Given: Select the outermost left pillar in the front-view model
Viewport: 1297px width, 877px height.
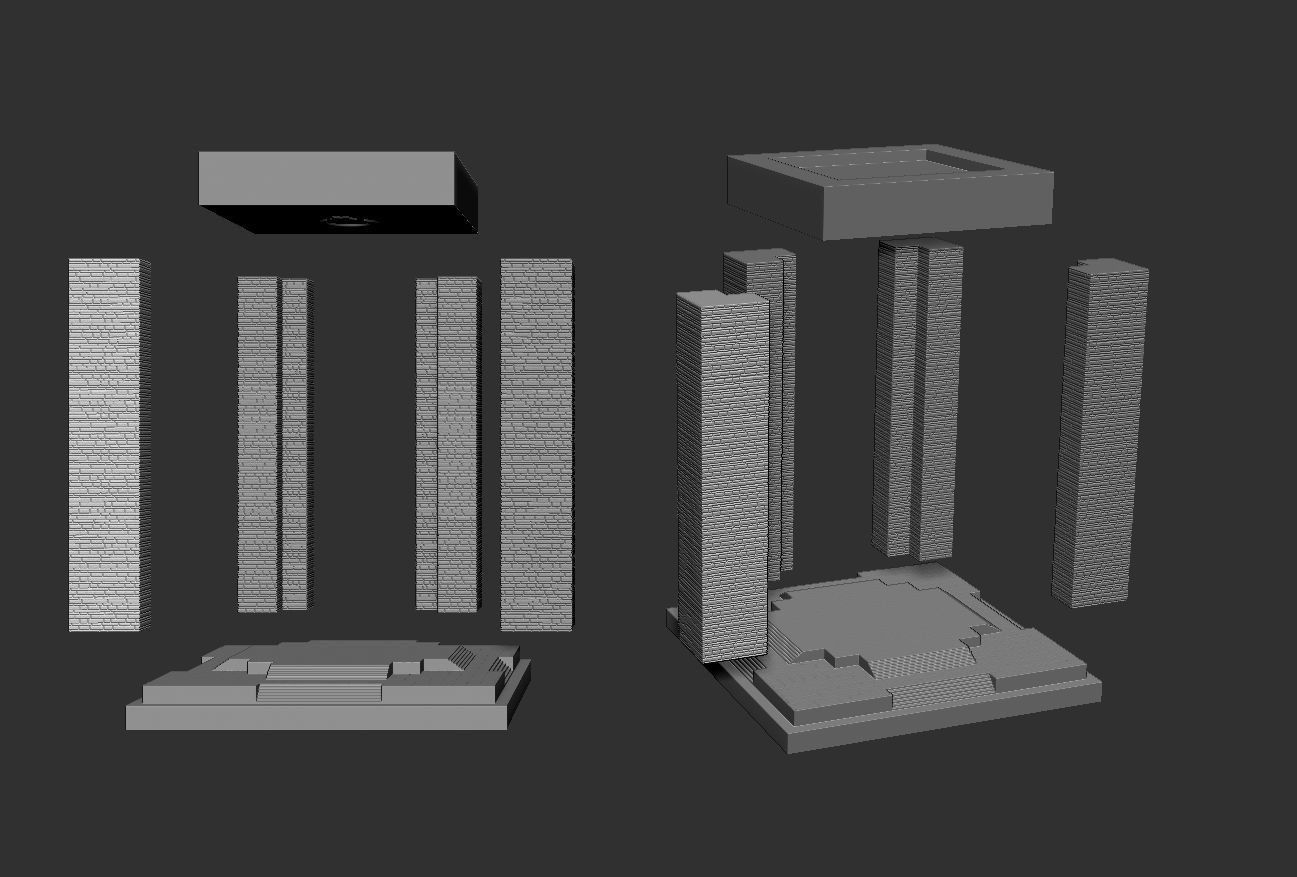Looking at the screenshot, I should pyautogui.click(x=109, y=445).
